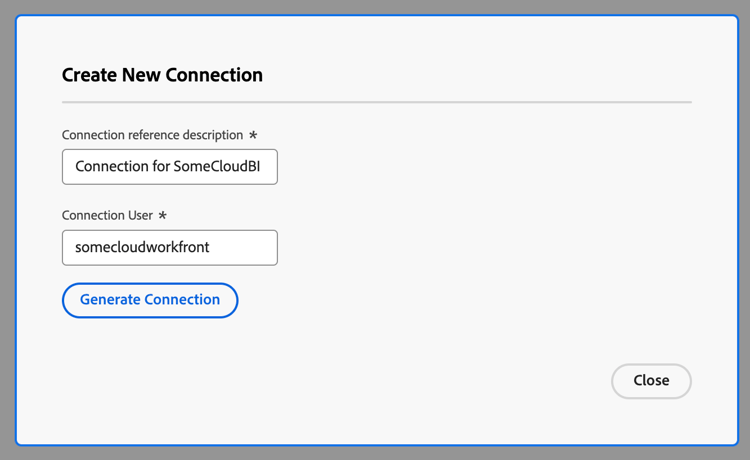Screen dimensions: 750x460
Task: Close the Create New Connection dialog
Action: pyautogui.click(x=651, y=381)
